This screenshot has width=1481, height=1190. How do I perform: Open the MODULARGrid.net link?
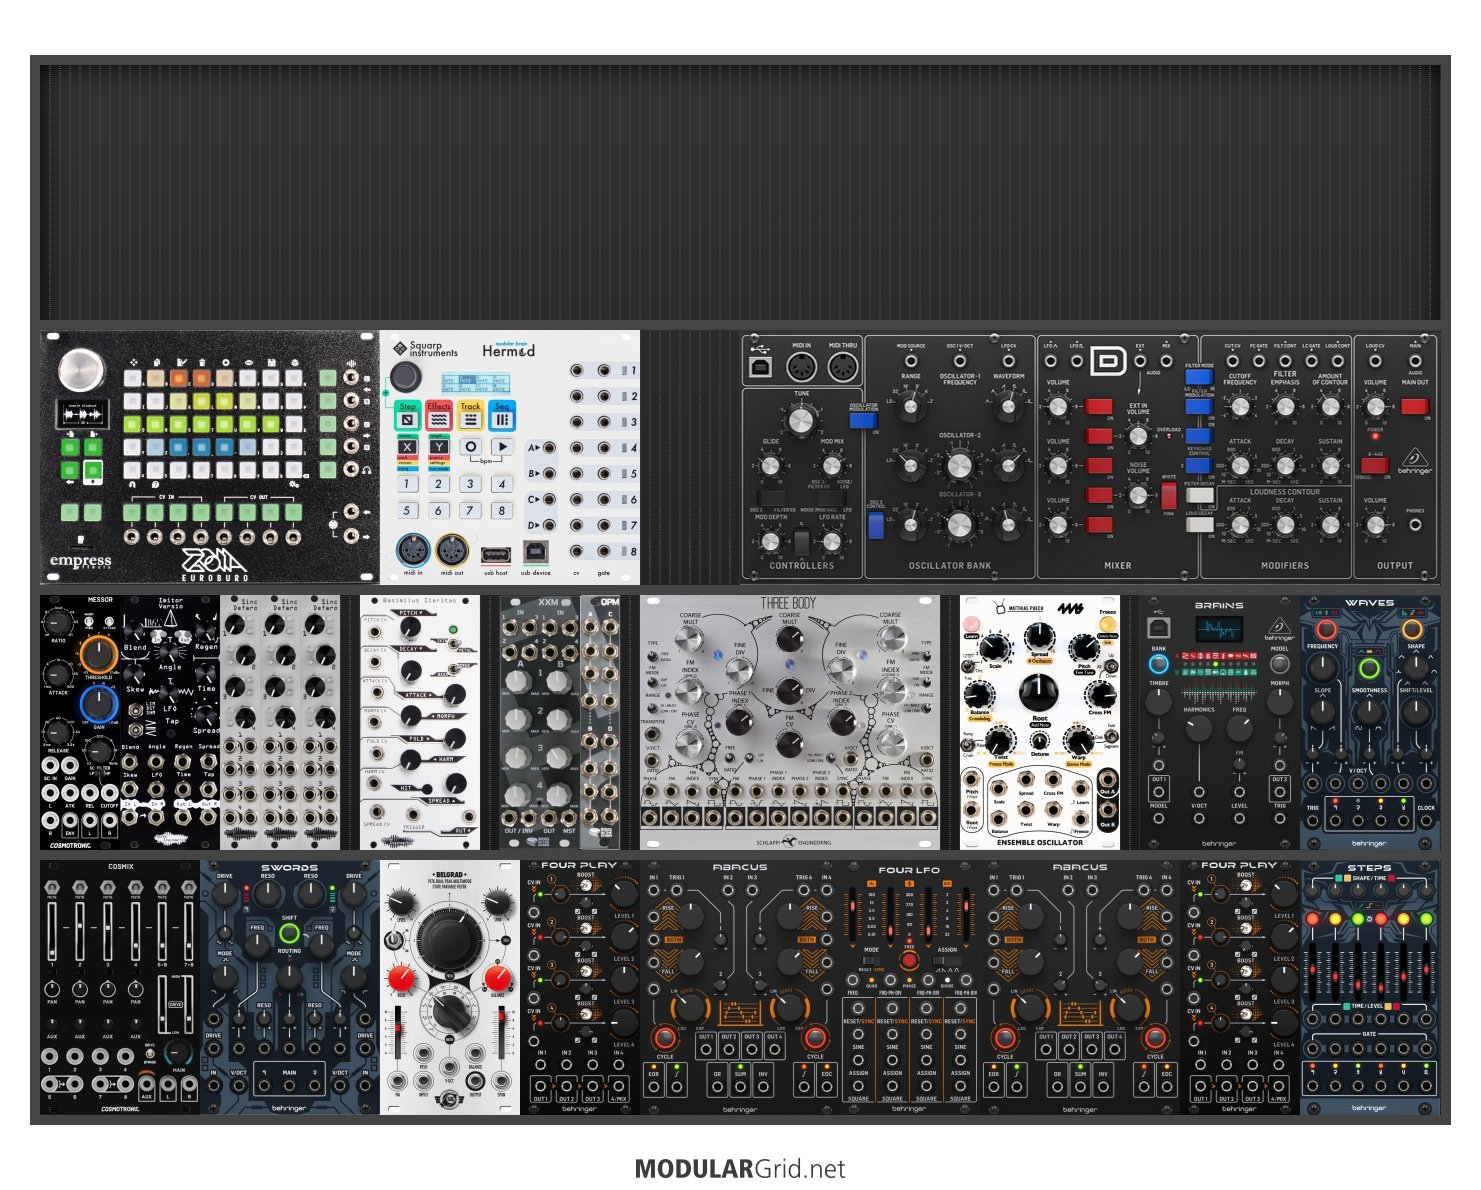(740, 1168)
